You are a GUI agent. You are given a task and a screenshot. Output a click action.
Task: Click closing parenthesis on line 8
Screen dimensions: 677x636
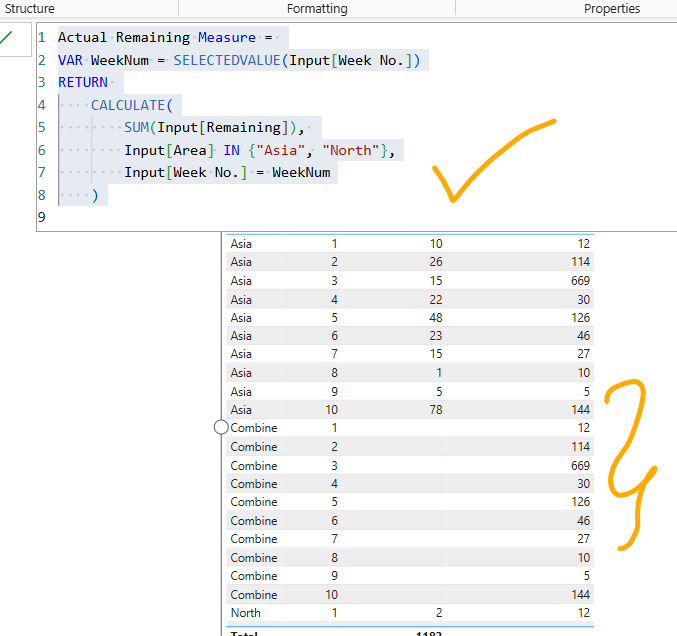pyautogui.click(x=95, y=195)
